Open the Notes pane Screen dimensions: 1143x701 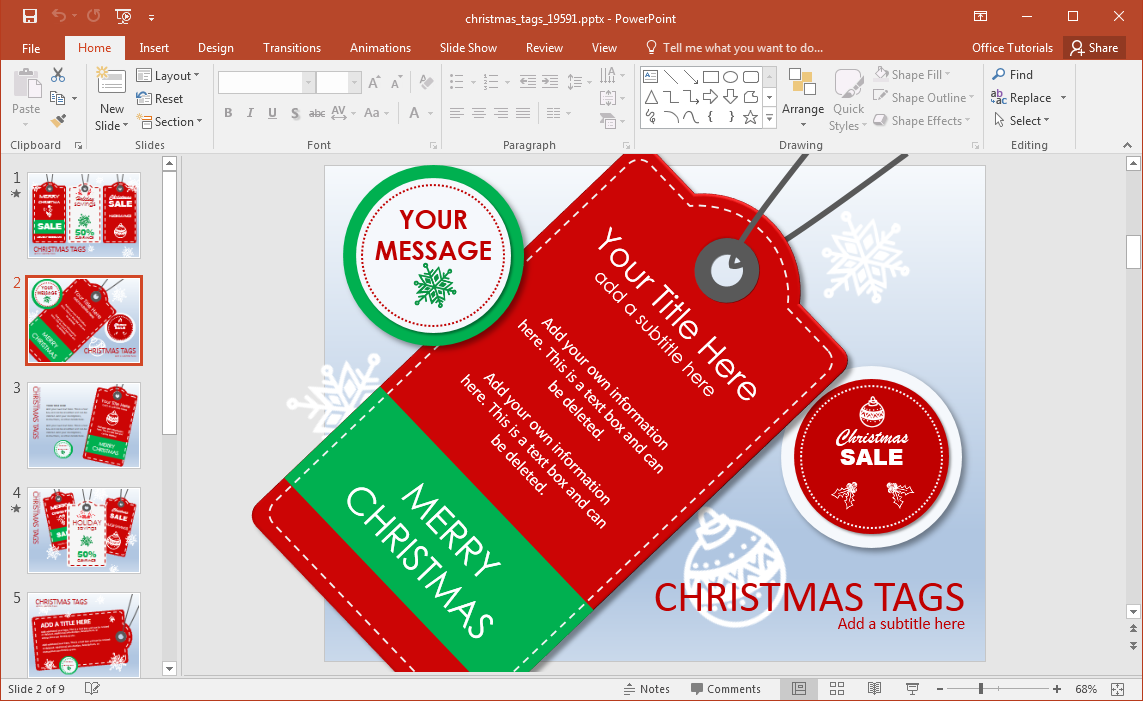click(x=647, y=688)
